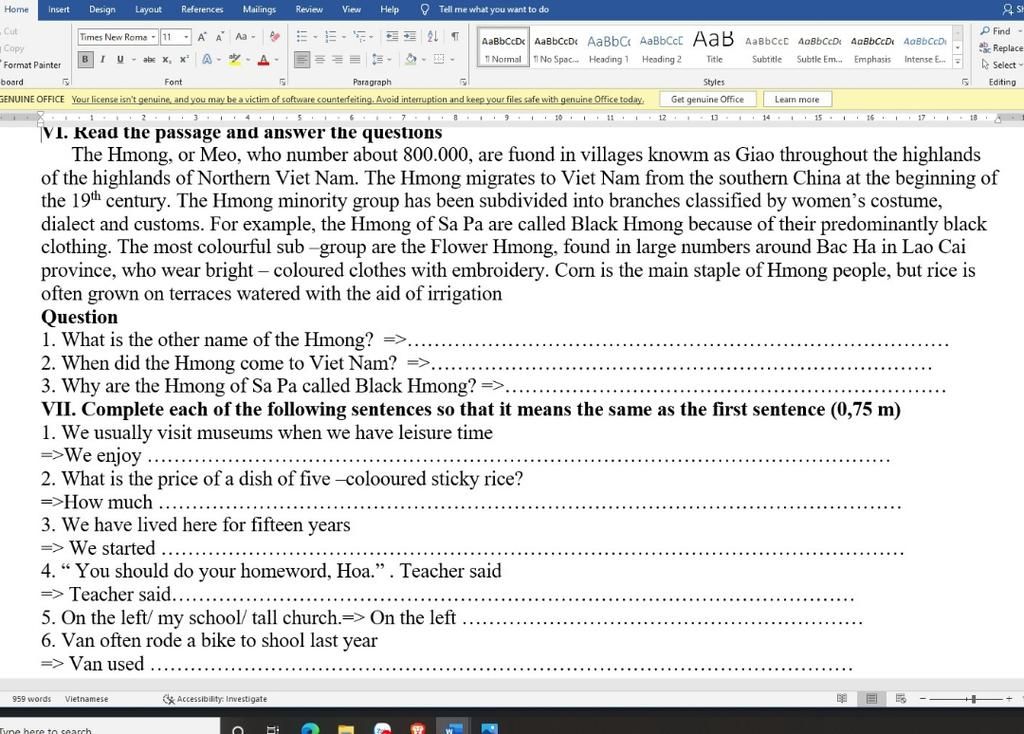Decrease paragraph indent
The height and width of the screenshot is (734, 1024).
392,37
